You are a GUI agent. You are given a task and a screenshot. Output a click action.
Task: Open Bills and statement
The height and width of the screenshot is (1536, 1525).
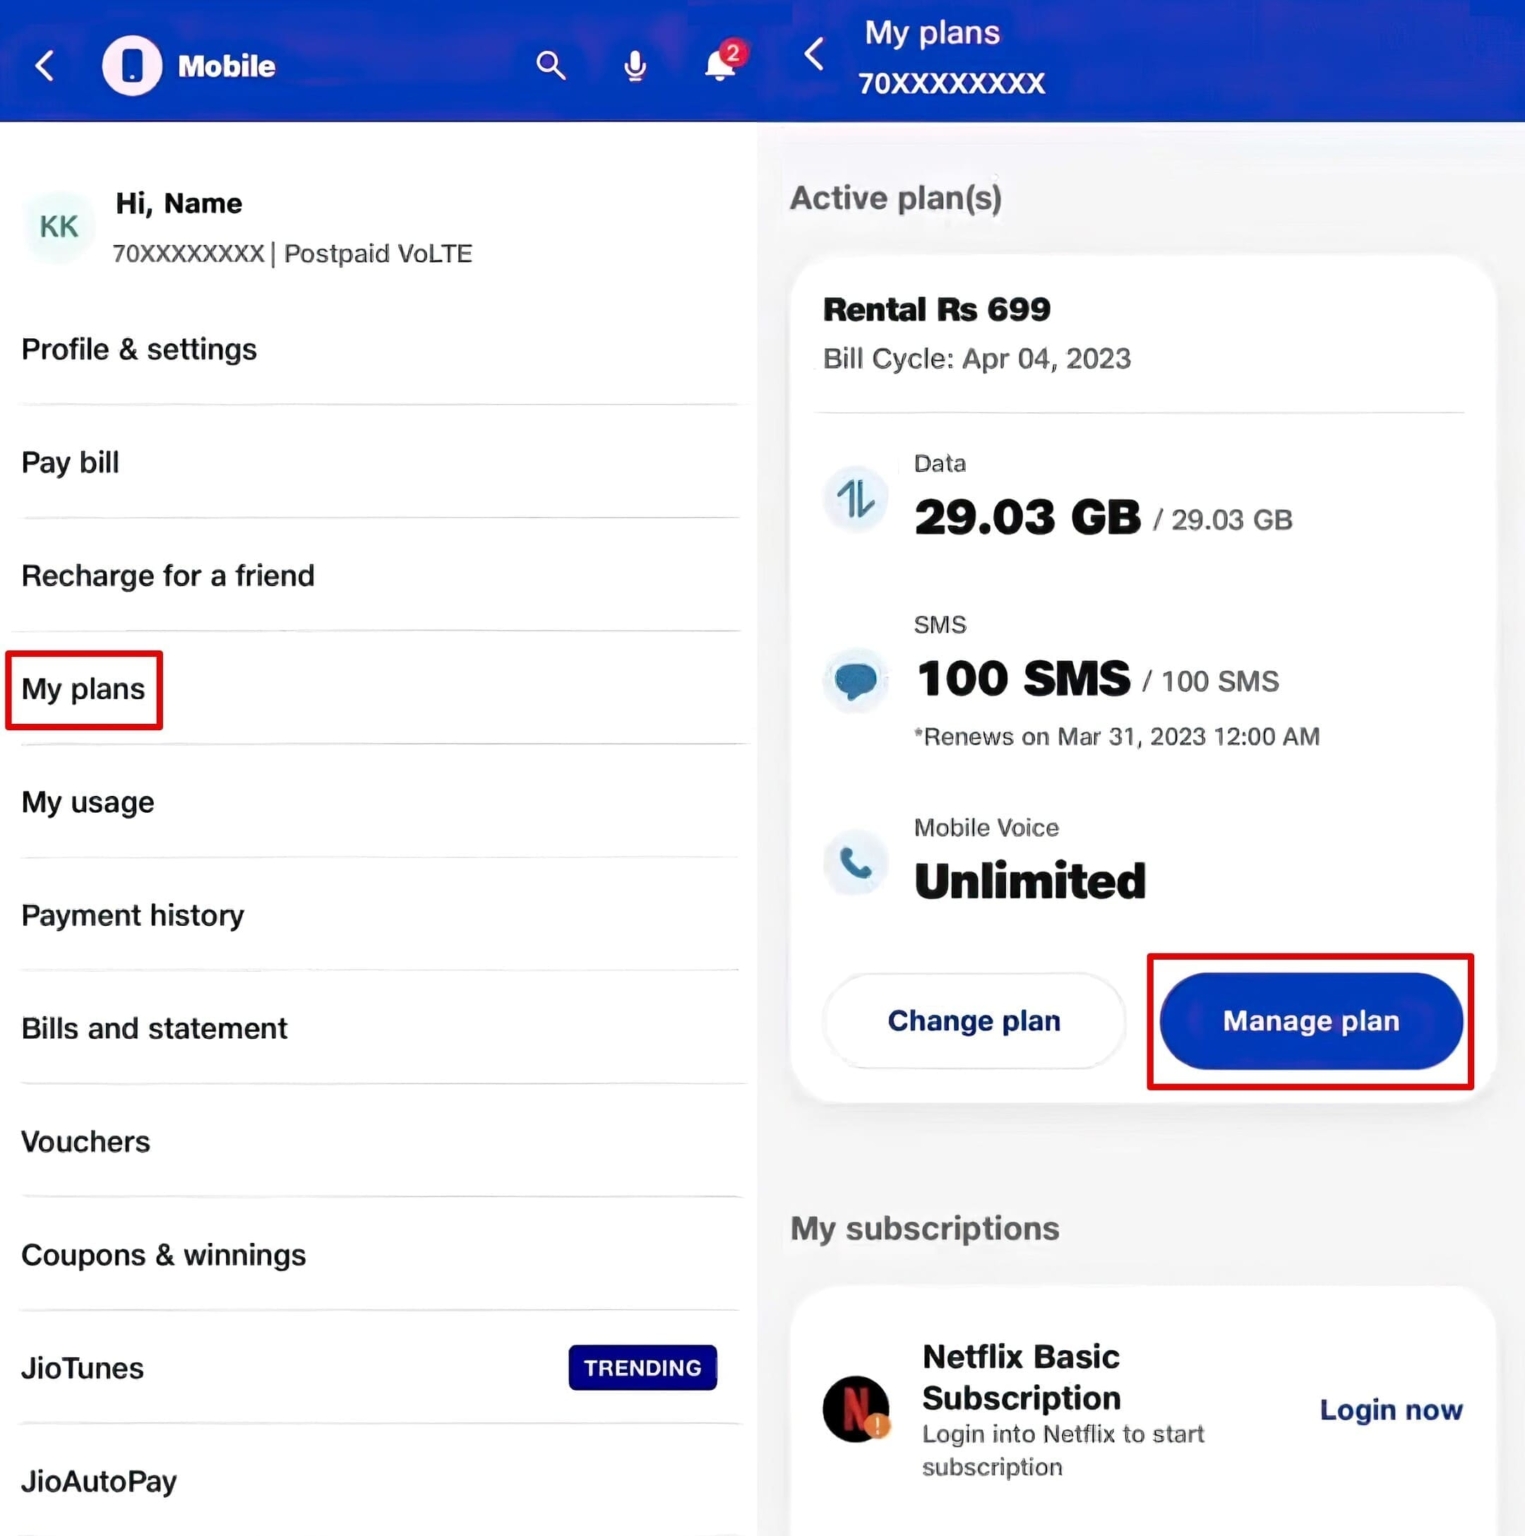154,1027
